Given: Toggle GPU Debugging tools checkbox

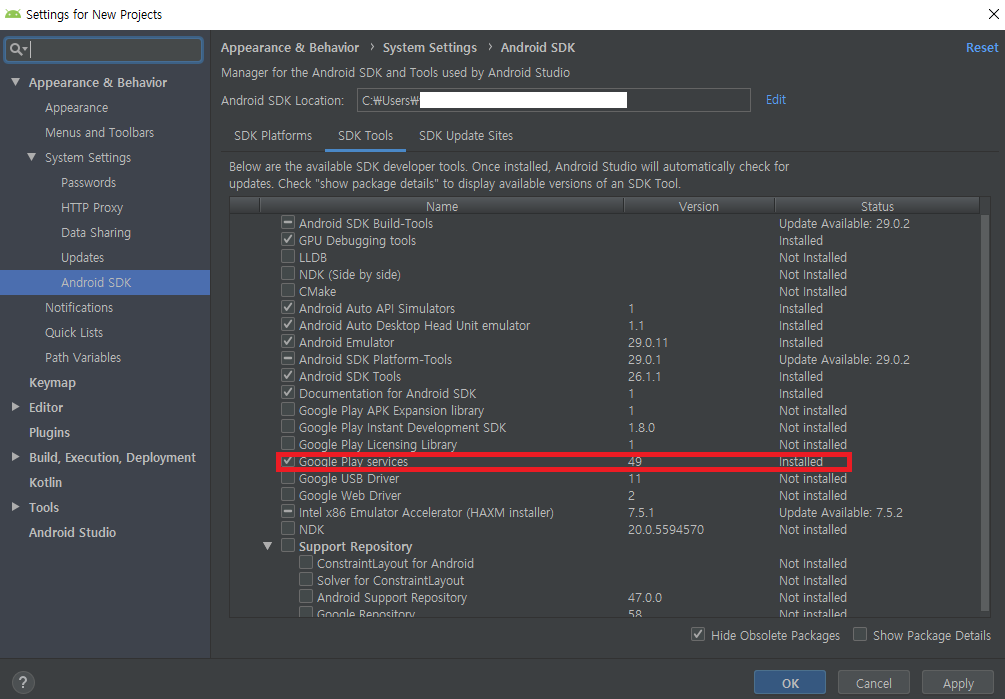Looking at the screenshot, I should tap(288, 240).
